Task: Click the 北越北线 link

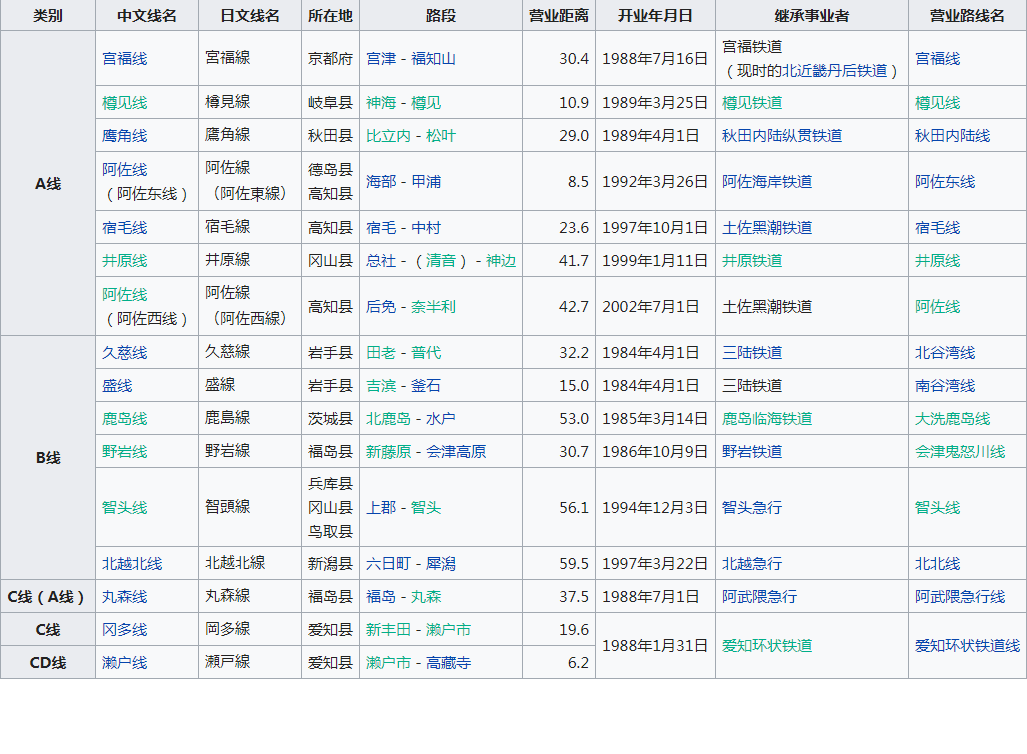Action: point(132,563)
